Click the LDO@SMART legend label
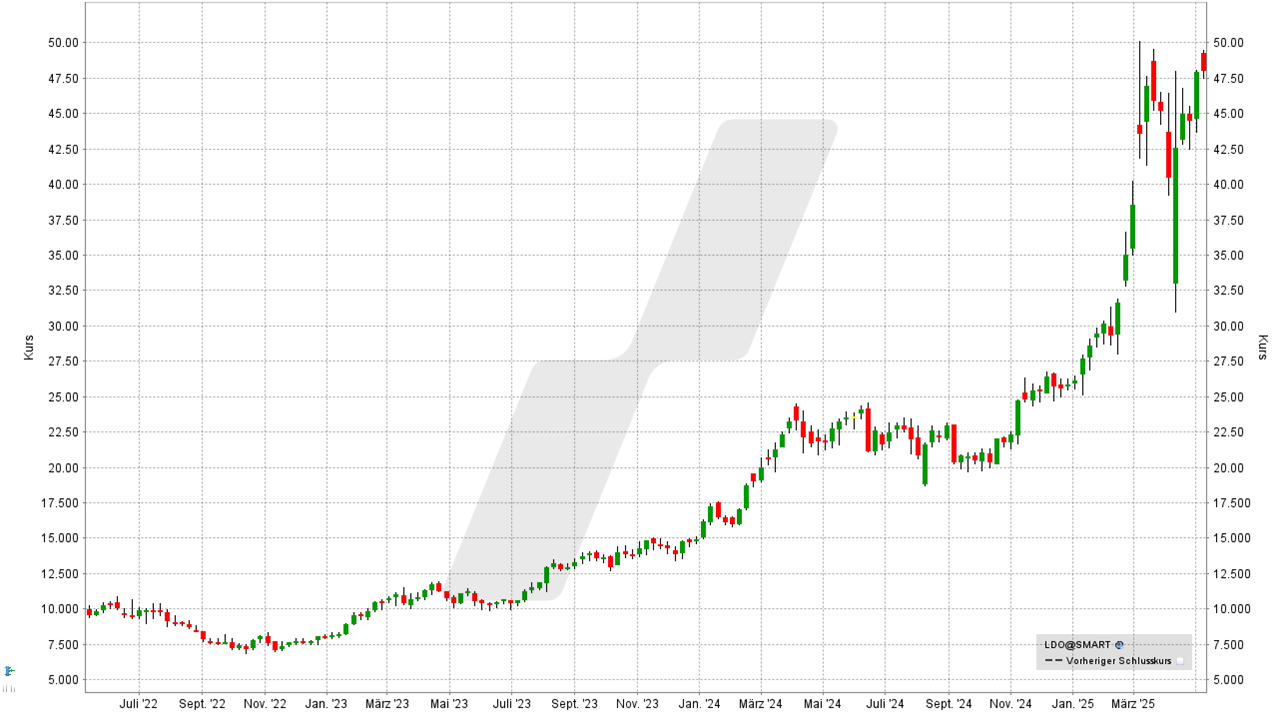Image resolution: width=1280 pixels, height=720 pixels. click(1077, 645)
